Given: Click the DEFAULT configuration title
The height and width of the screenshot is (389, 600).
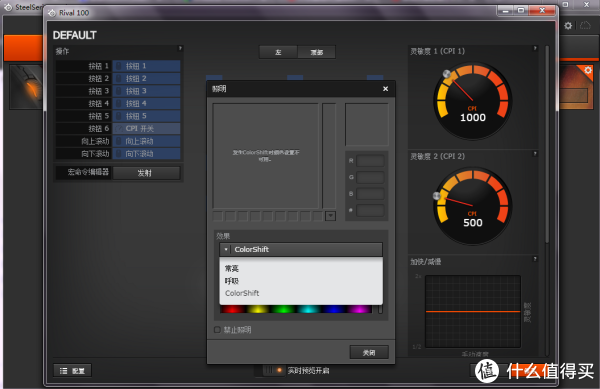Looking at the screenshot, I should coord(75,35).
